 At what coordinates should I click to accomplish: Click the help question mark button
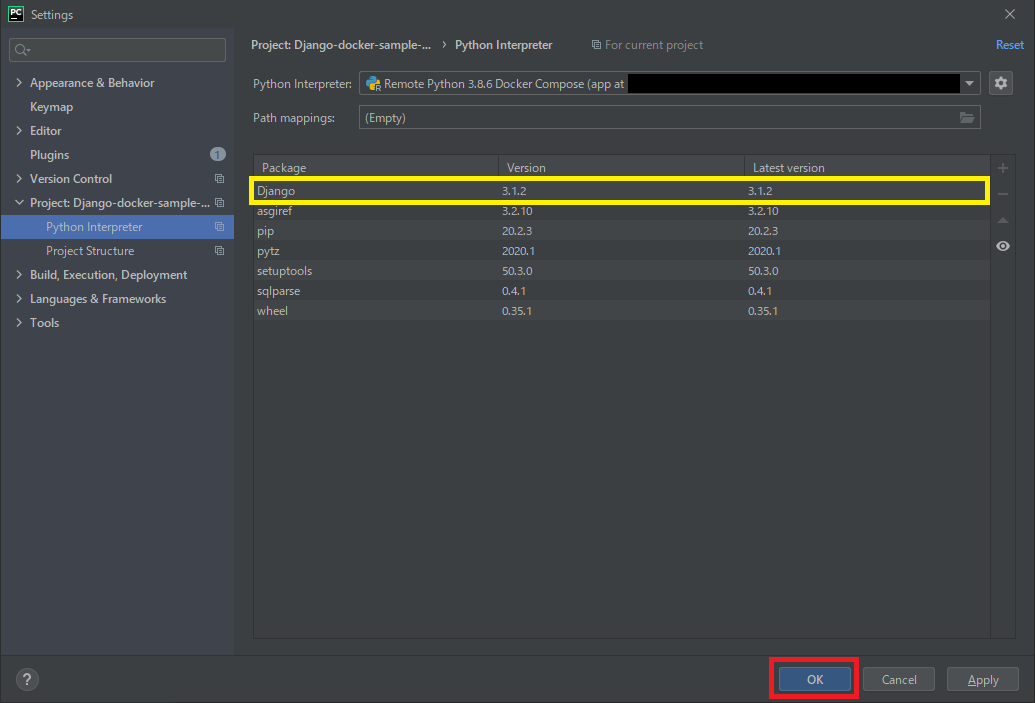click(27, 679)
